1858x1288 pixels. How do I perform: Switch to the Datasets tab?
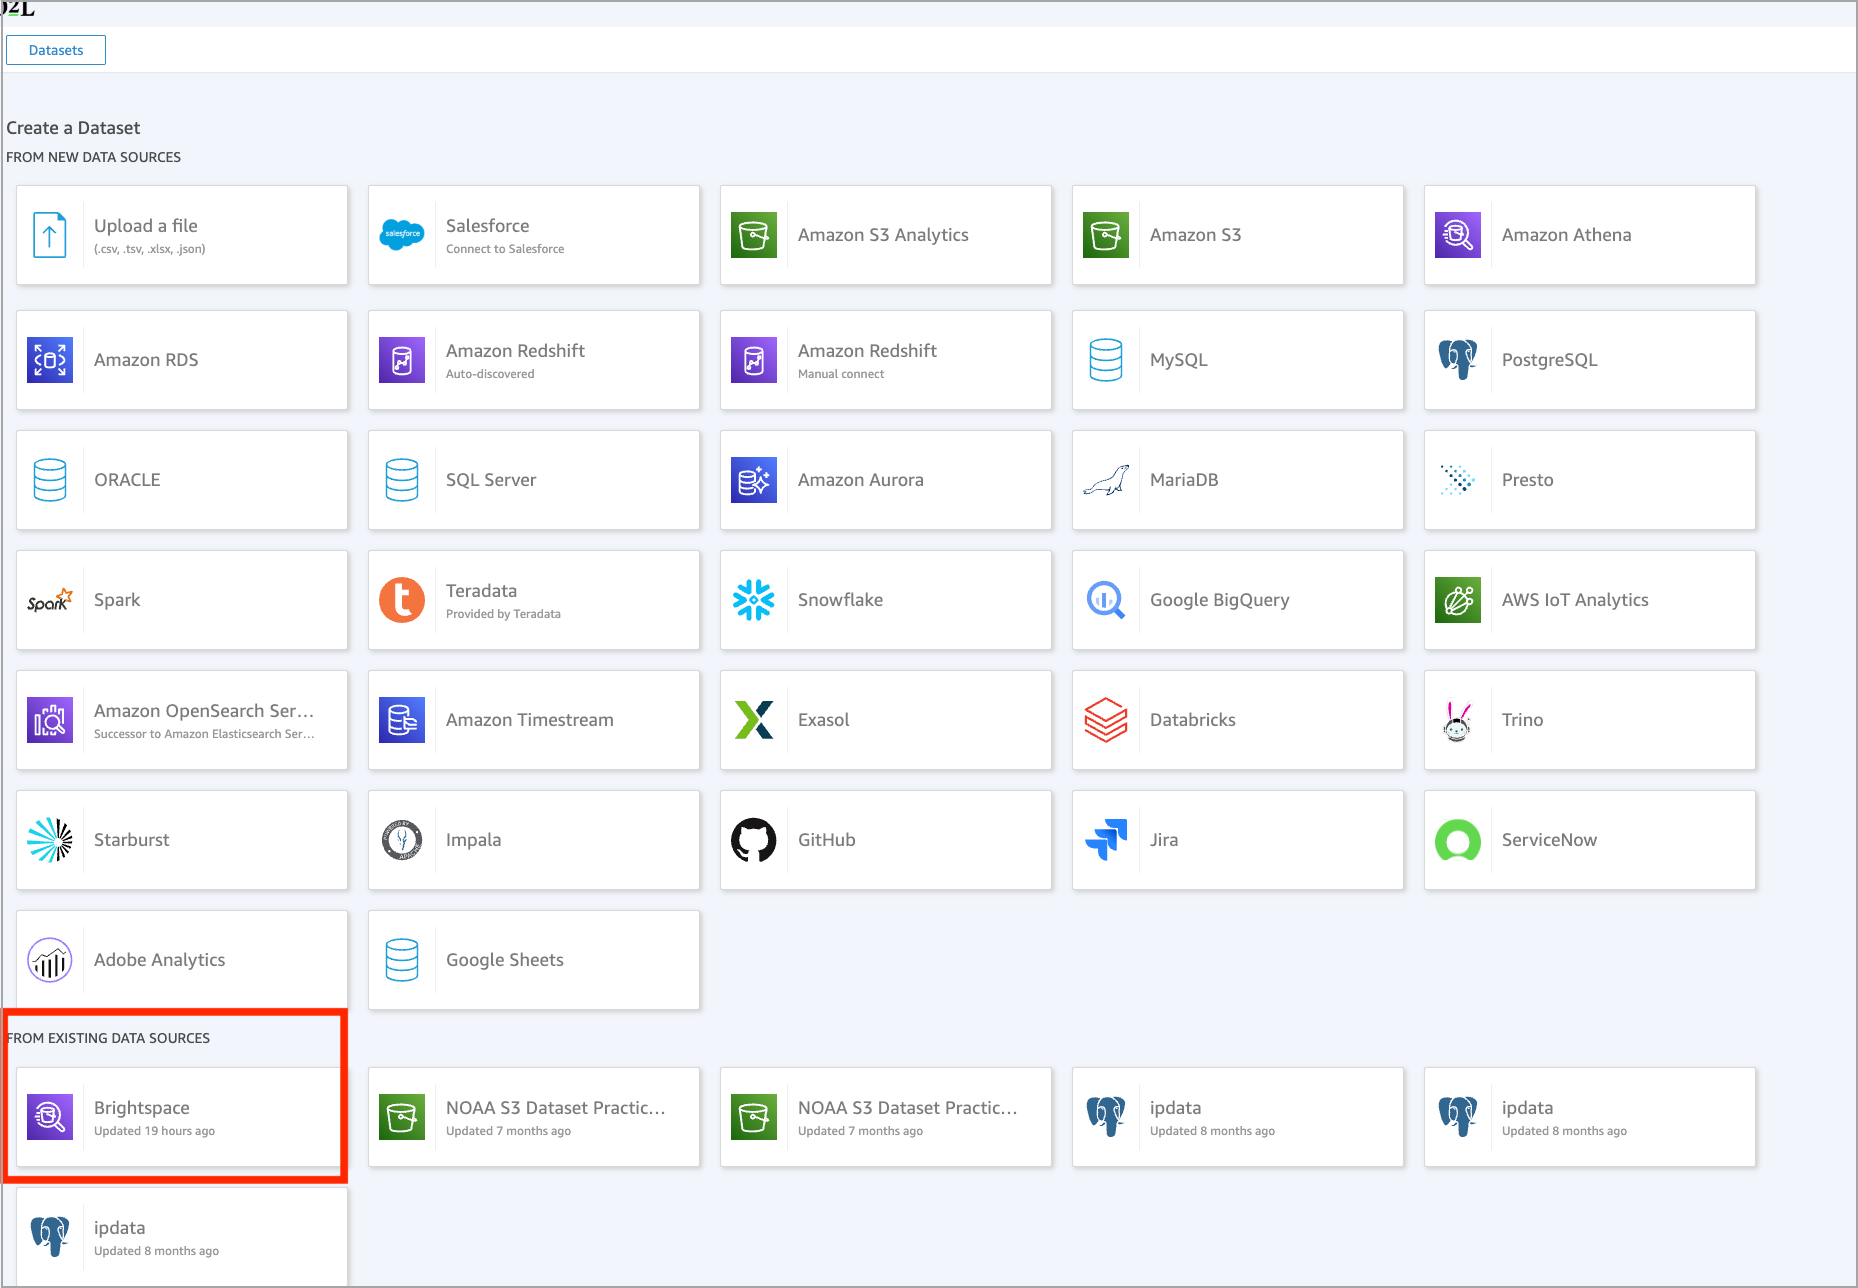[x=55, y=49]
